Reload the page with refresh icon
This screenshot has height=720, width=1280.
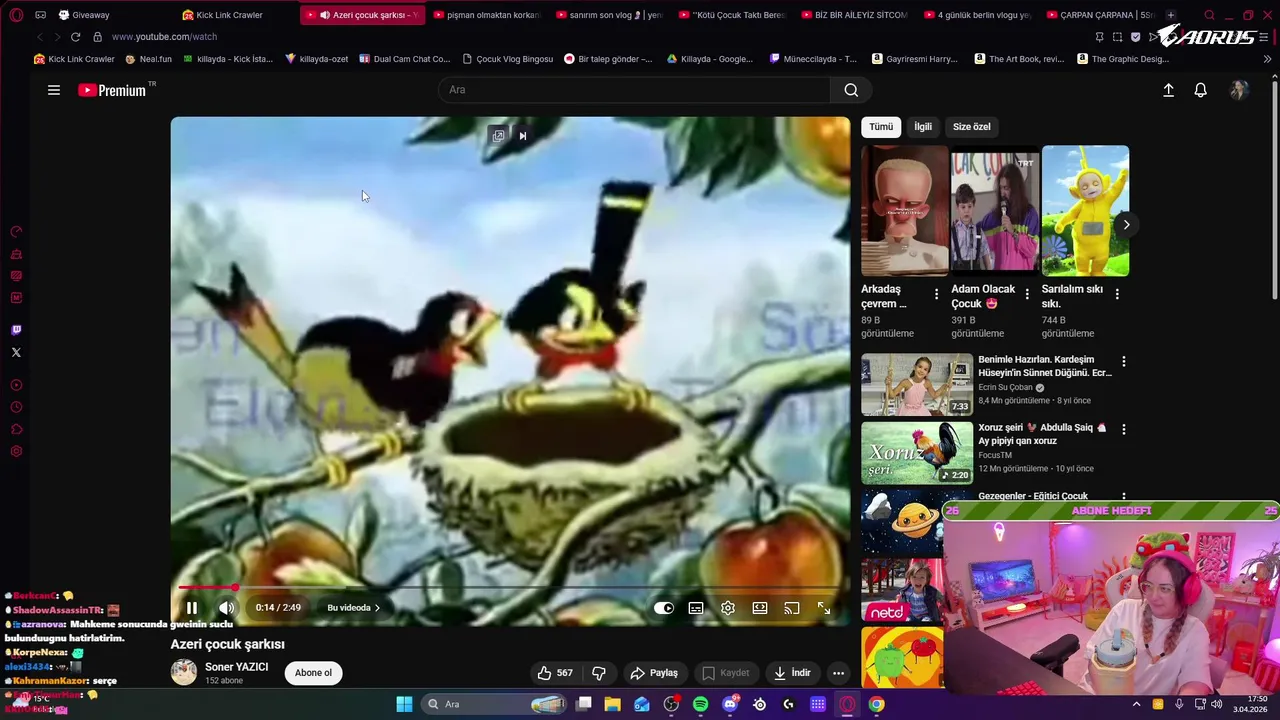[x=75, y=37]
